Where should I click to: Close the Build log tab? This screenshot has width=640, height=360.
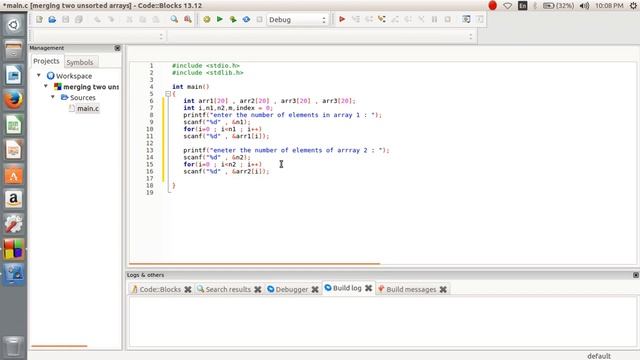tap(368, 288)
